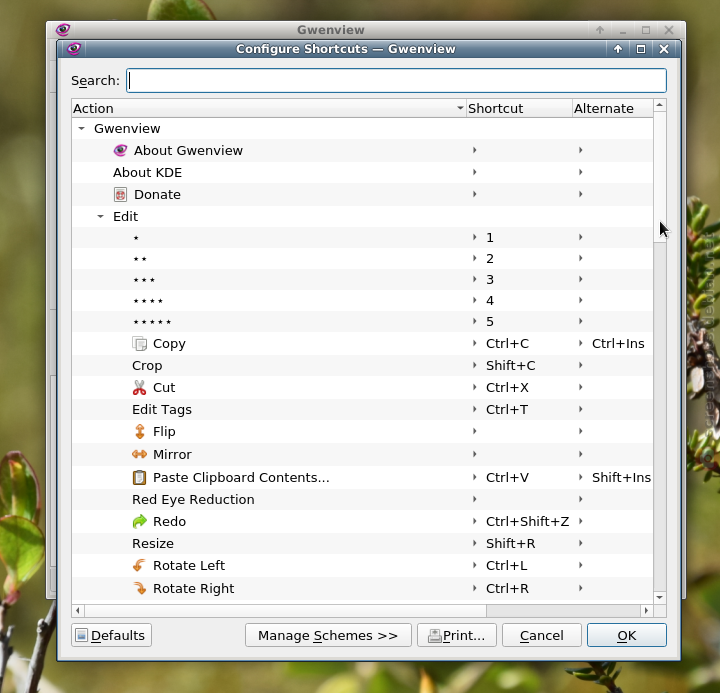Image resolution: width=720 pixels, height=693 pixels.
Task: Select the About Gwenview row
Action: [x=362, y=150]
